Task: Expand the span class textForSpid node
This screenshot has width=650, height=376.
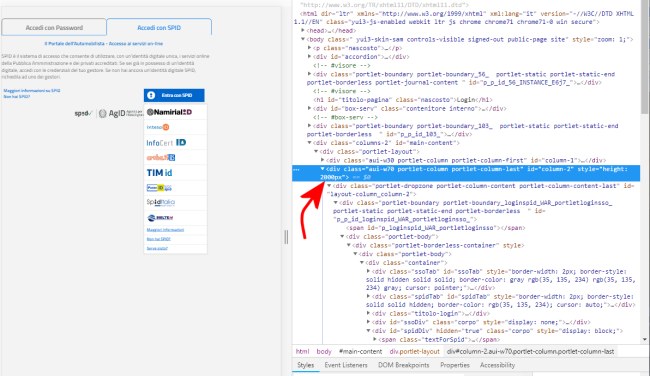Action: coord(375,339)
